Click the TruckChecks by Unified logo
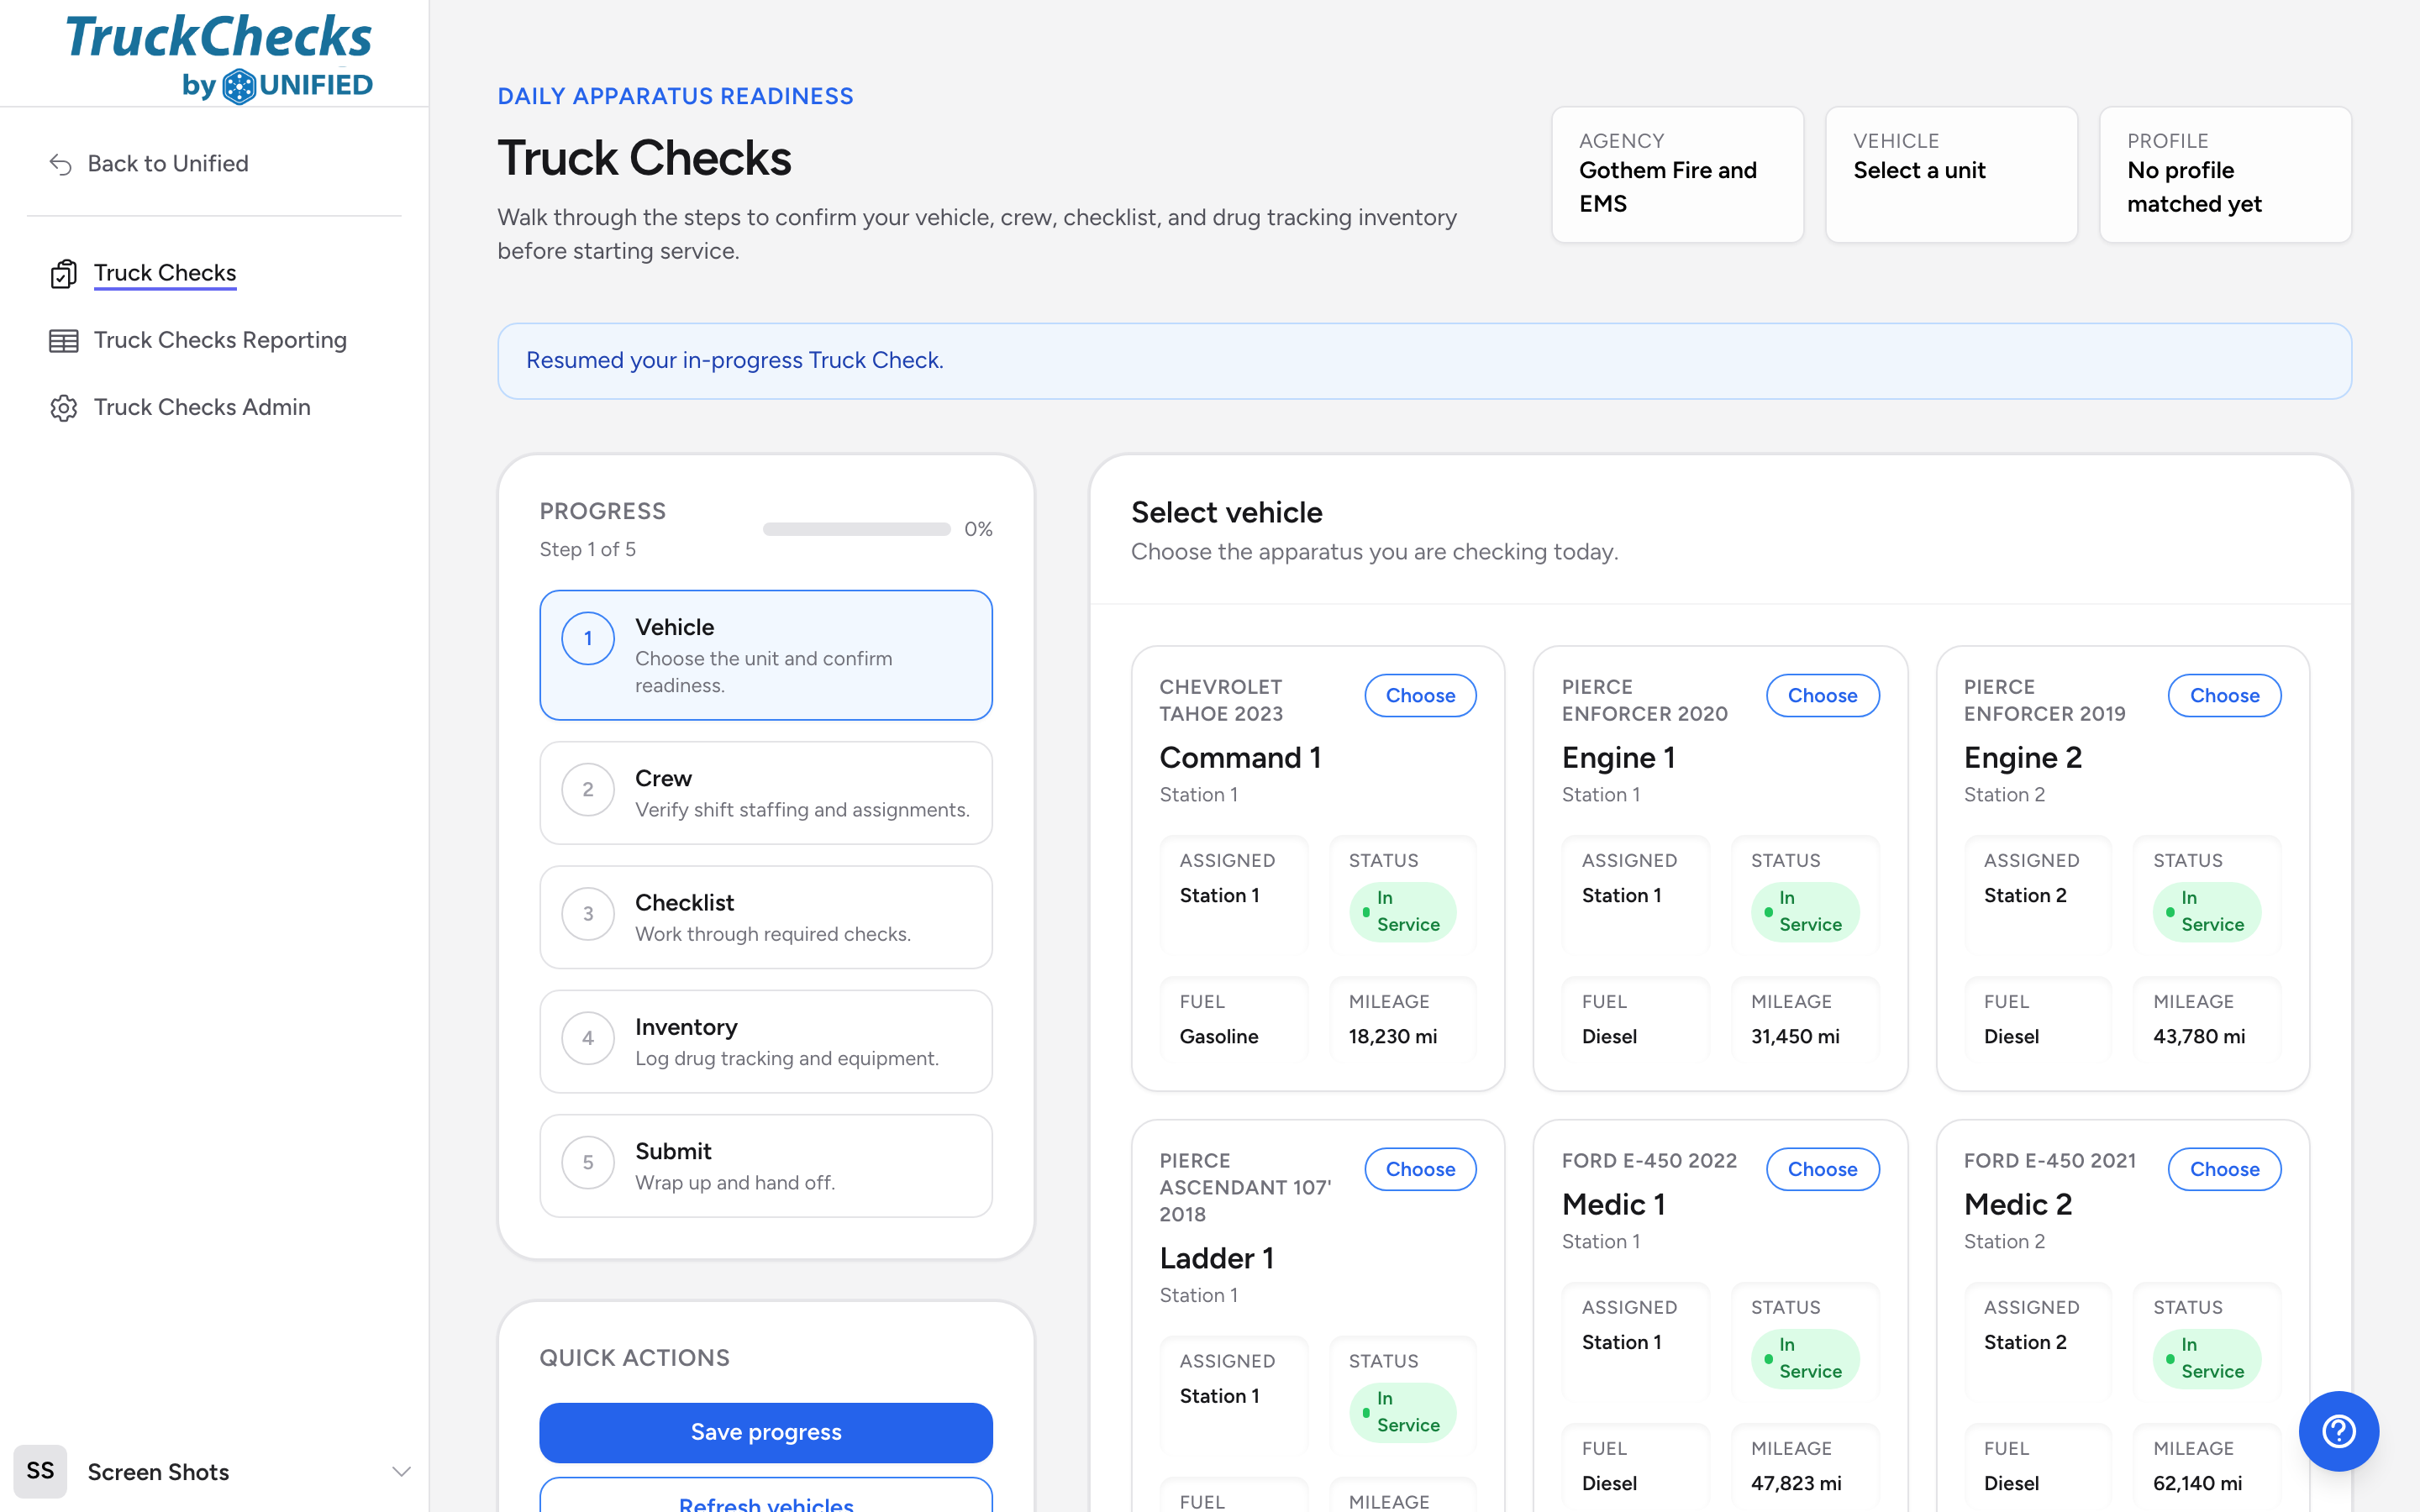Viewport: 2420px width, 1512px height. click(x=219, y=57)
